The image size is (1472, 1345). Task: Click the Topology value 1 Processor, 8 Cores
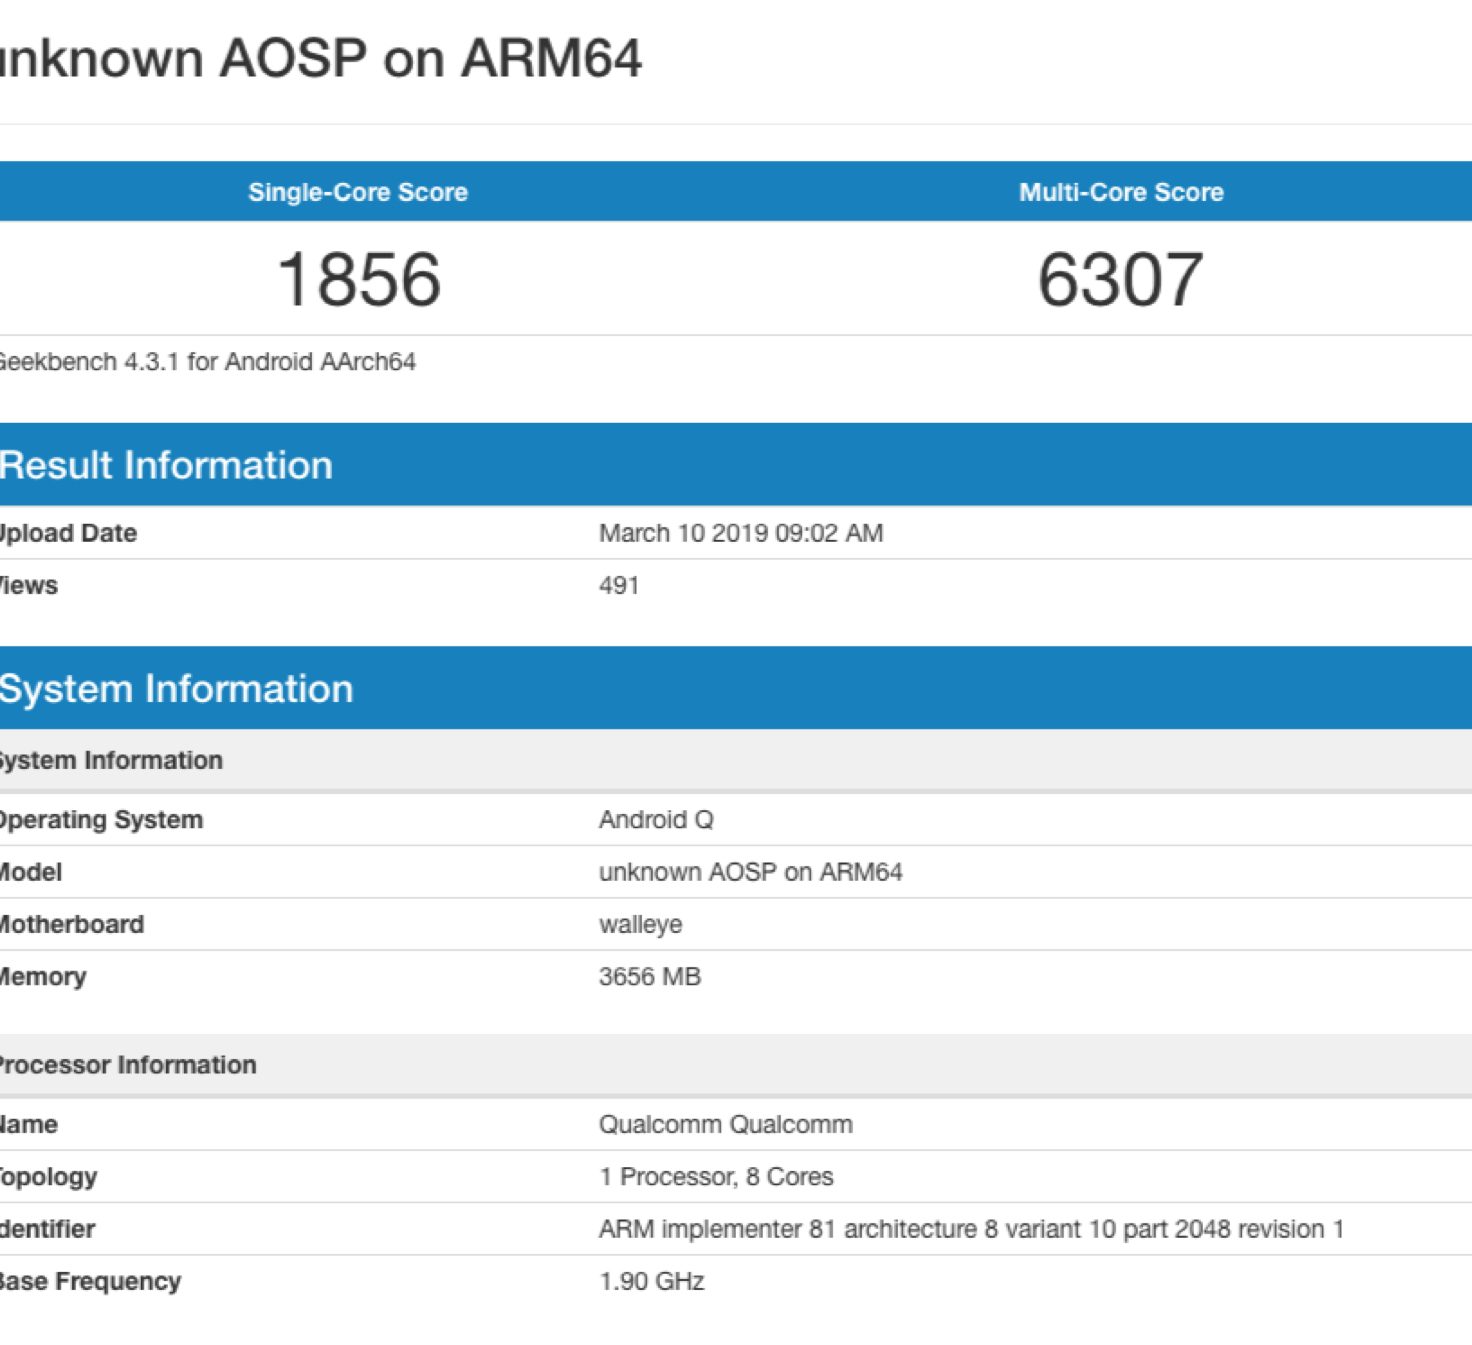click(x=716, y=1177)
